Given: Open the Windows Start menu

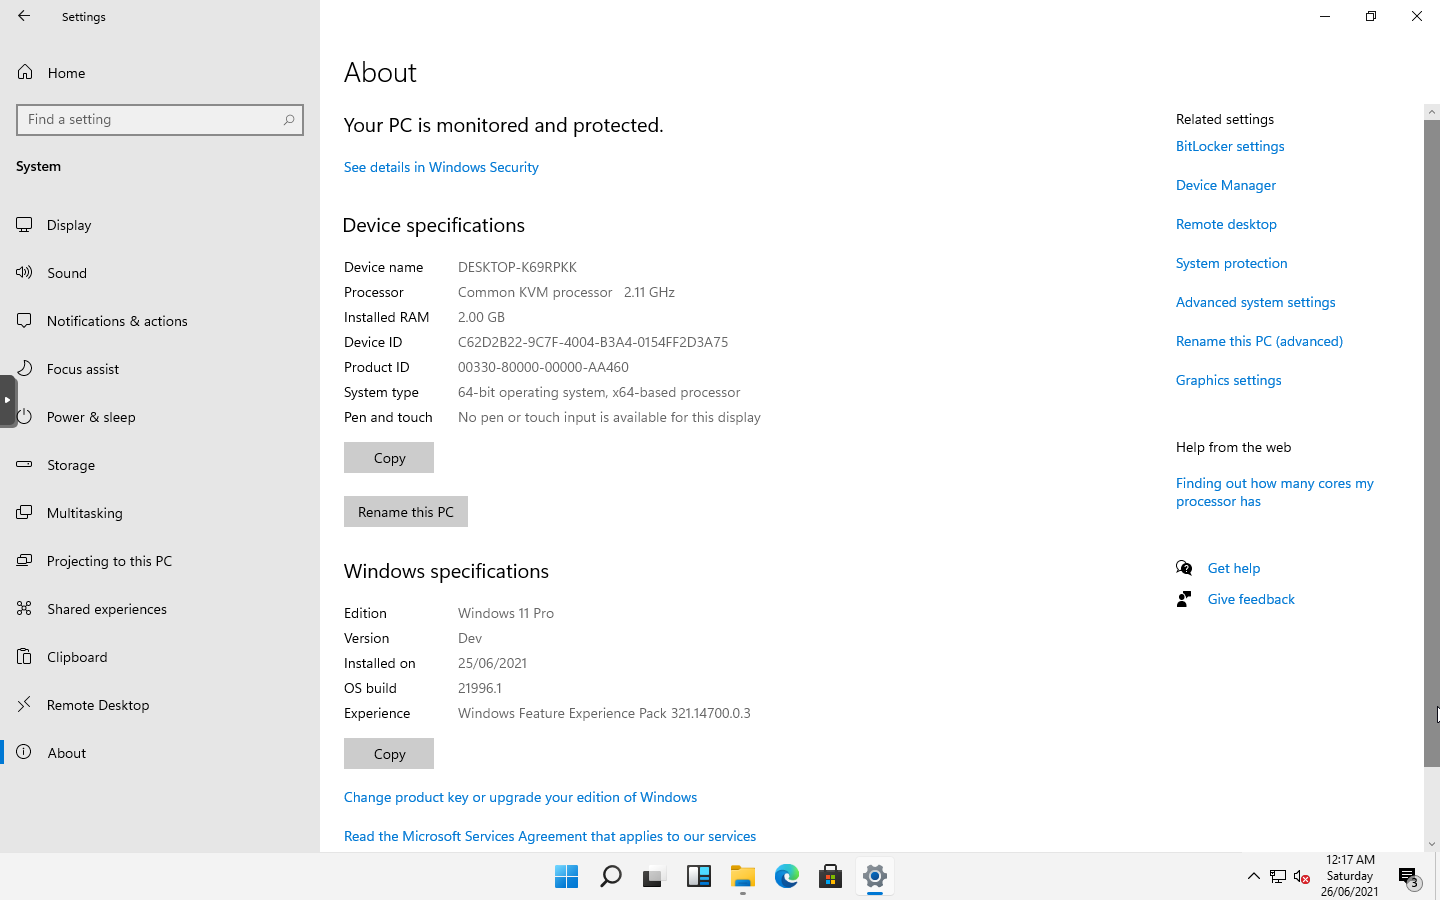Looking at the screenshot, I should click(x=566, y=877).
